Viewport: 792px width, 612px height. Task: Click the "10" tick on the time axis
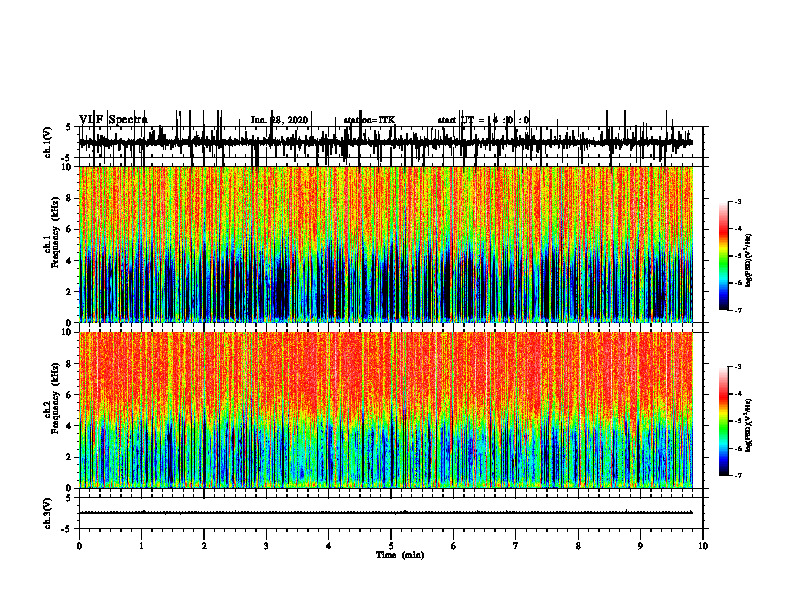(x=703, y=546)
